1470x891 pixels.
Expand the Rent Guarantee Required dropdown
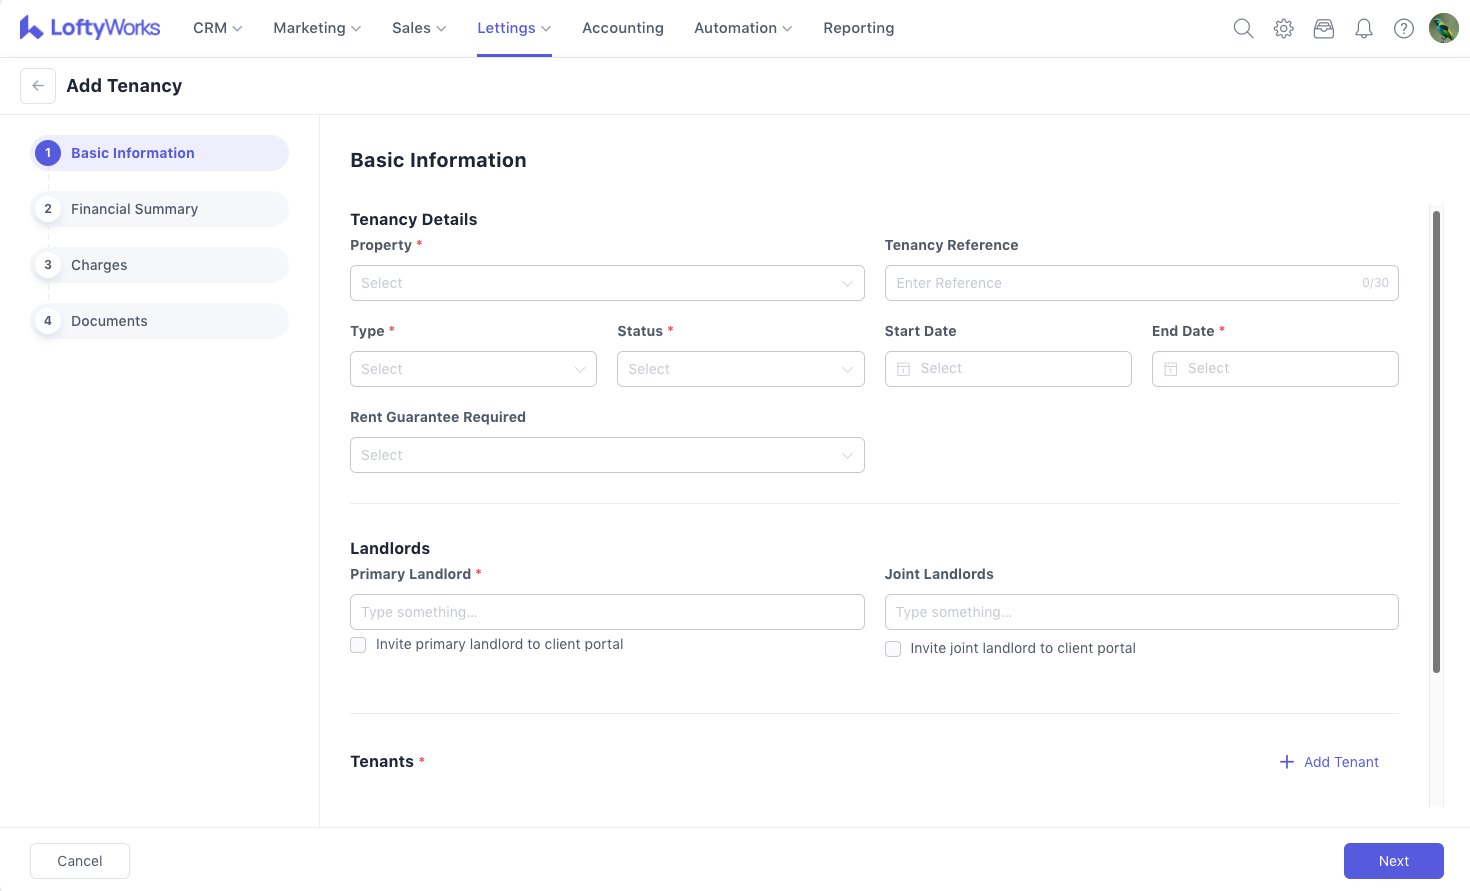click(x=606, y=455)
